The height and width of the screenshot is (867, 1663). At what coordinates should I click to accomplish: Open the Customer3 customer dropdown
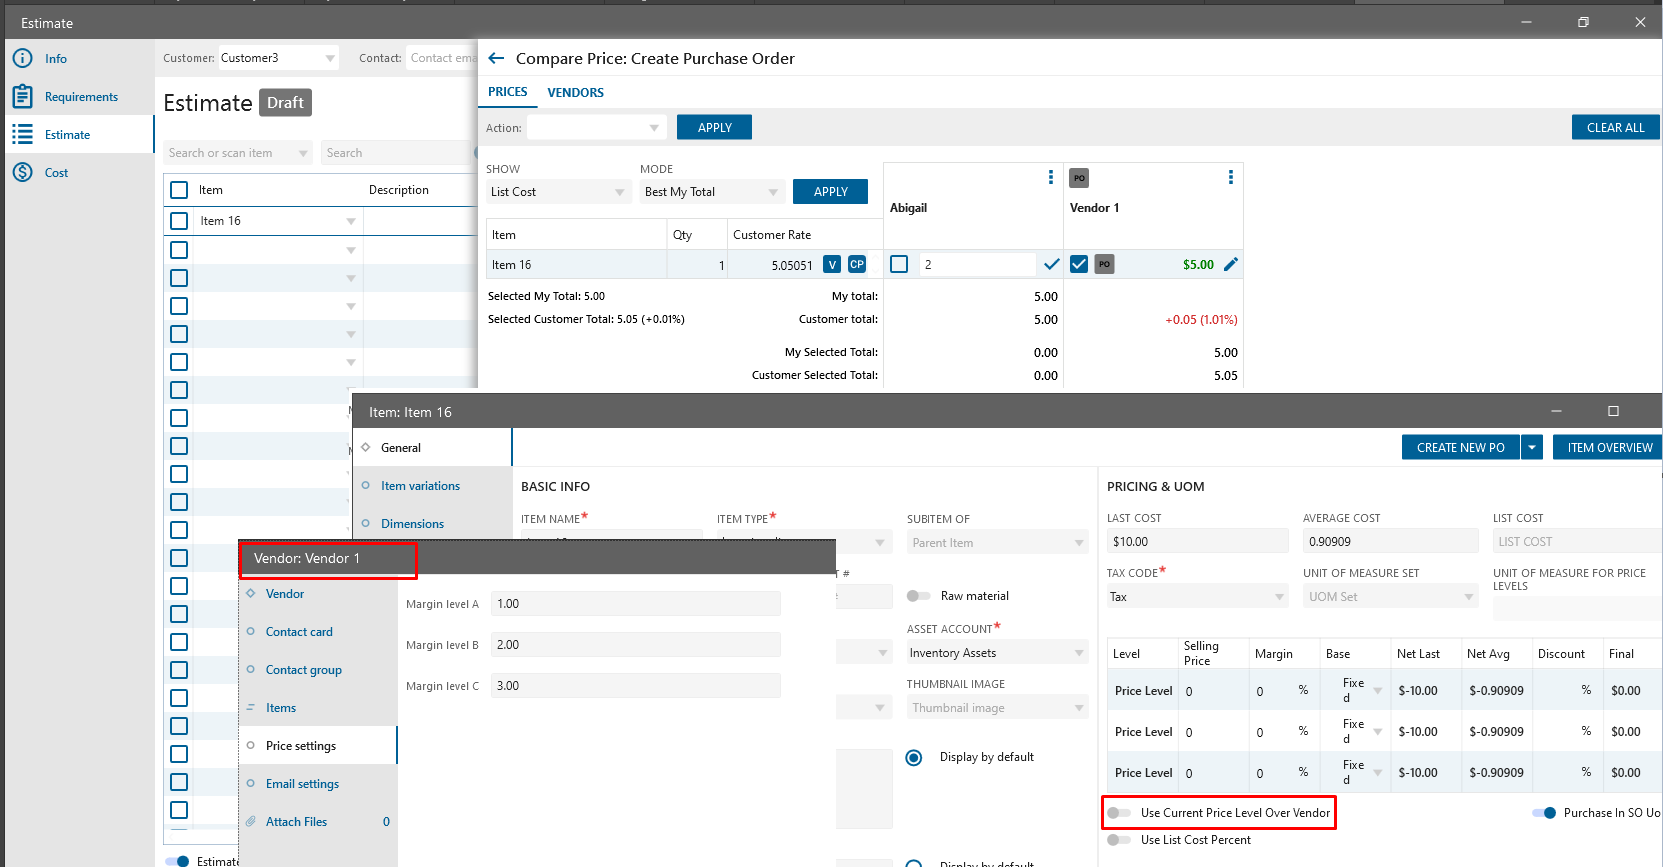(278, 58)
